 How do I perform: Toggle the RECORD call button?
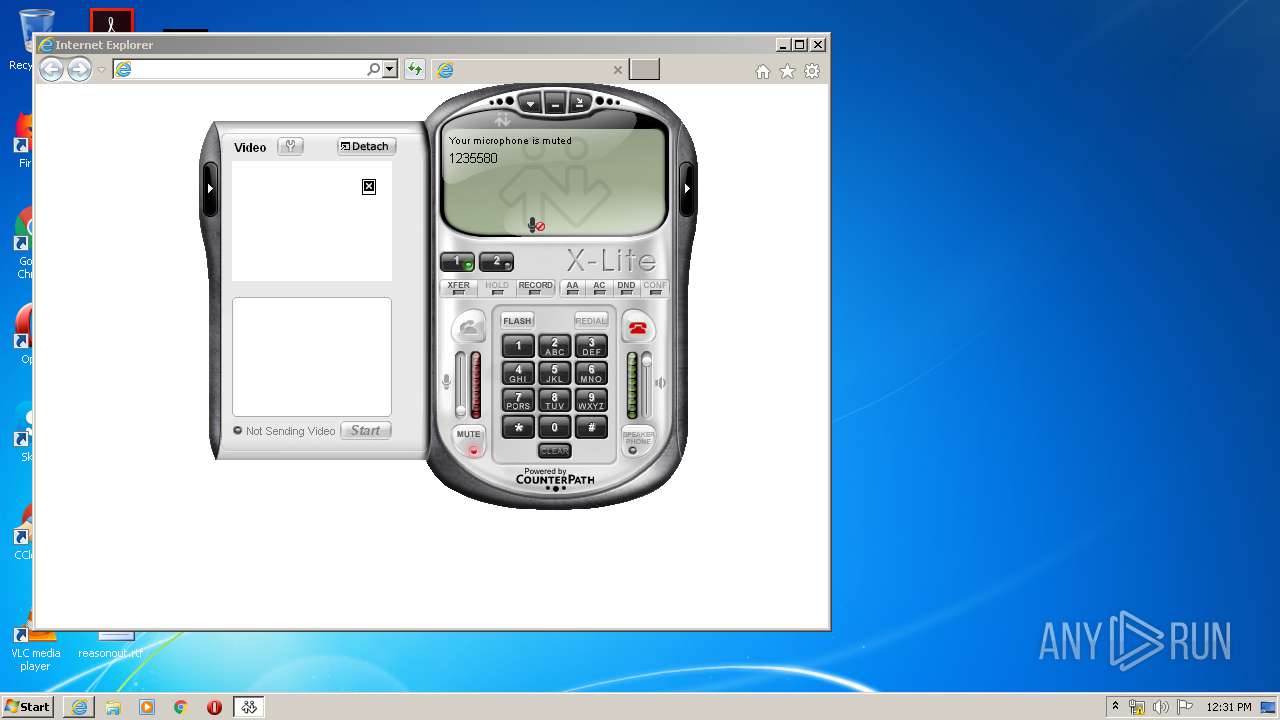pos(535,288)
